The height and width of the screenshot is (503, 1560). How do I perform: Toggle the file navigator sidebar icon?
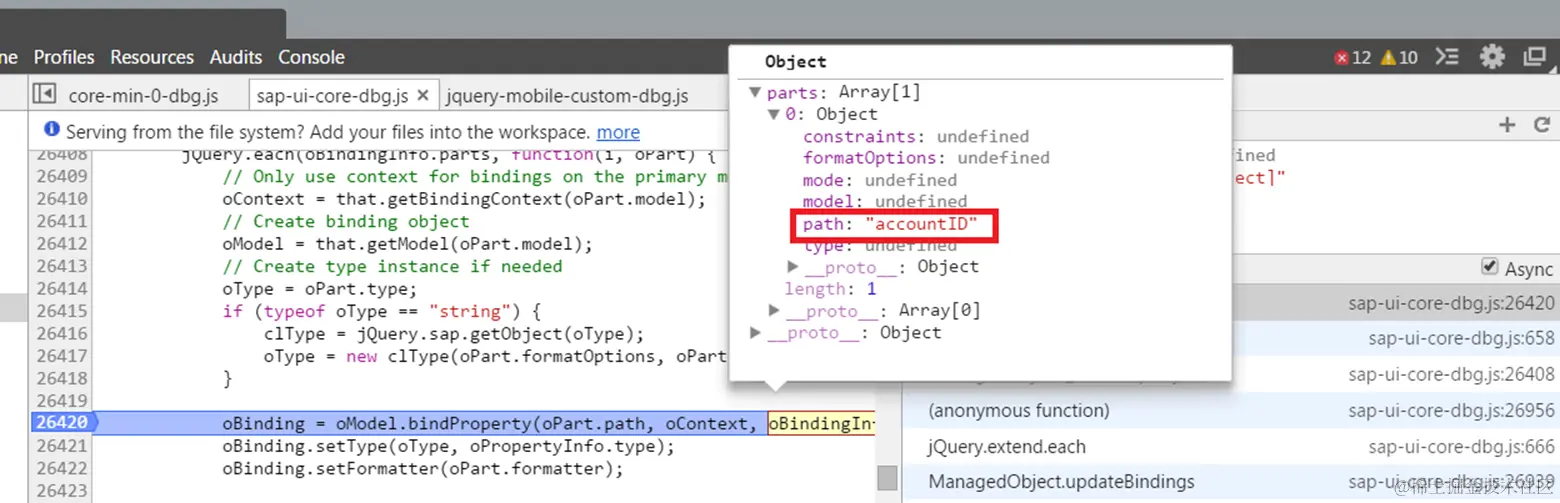click(43, 94)
